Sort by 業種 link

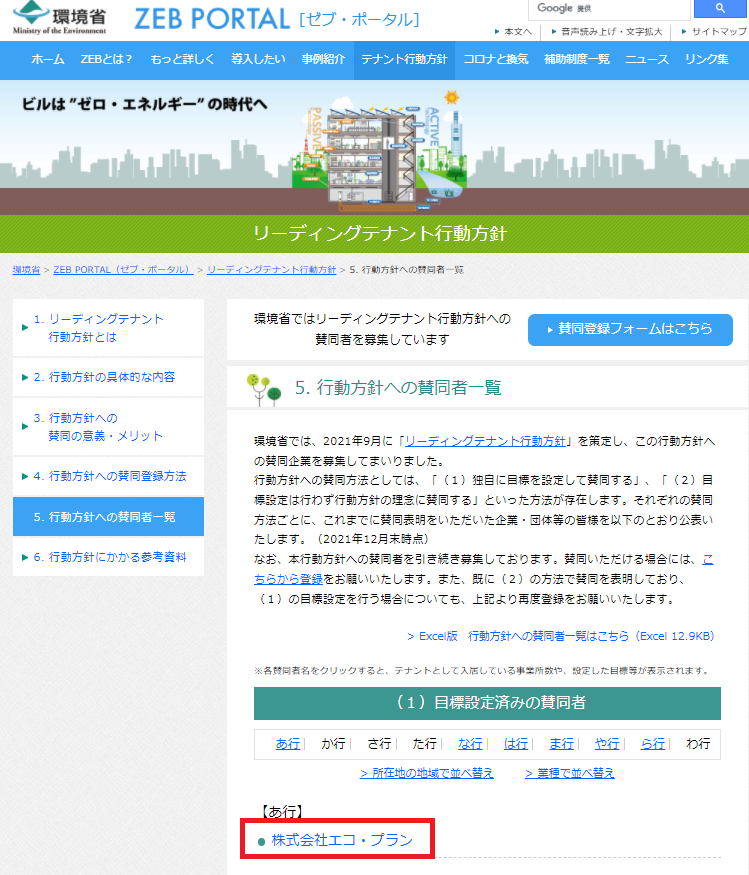(x=570, y=773)
